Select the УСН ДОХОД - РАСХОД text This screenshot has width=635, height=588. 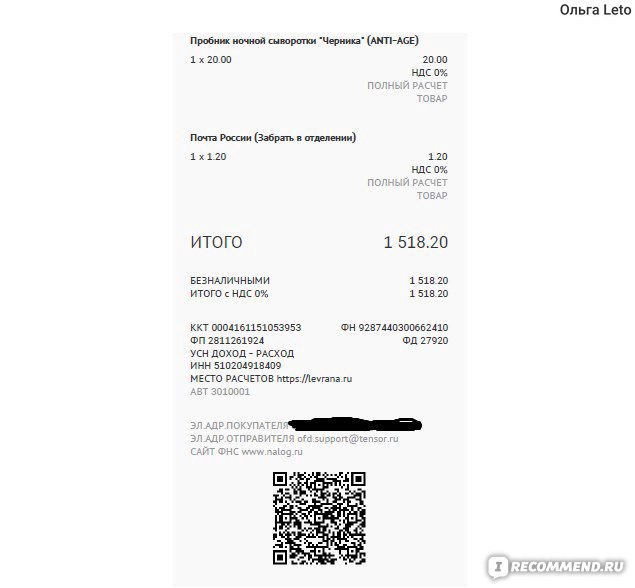242,354
